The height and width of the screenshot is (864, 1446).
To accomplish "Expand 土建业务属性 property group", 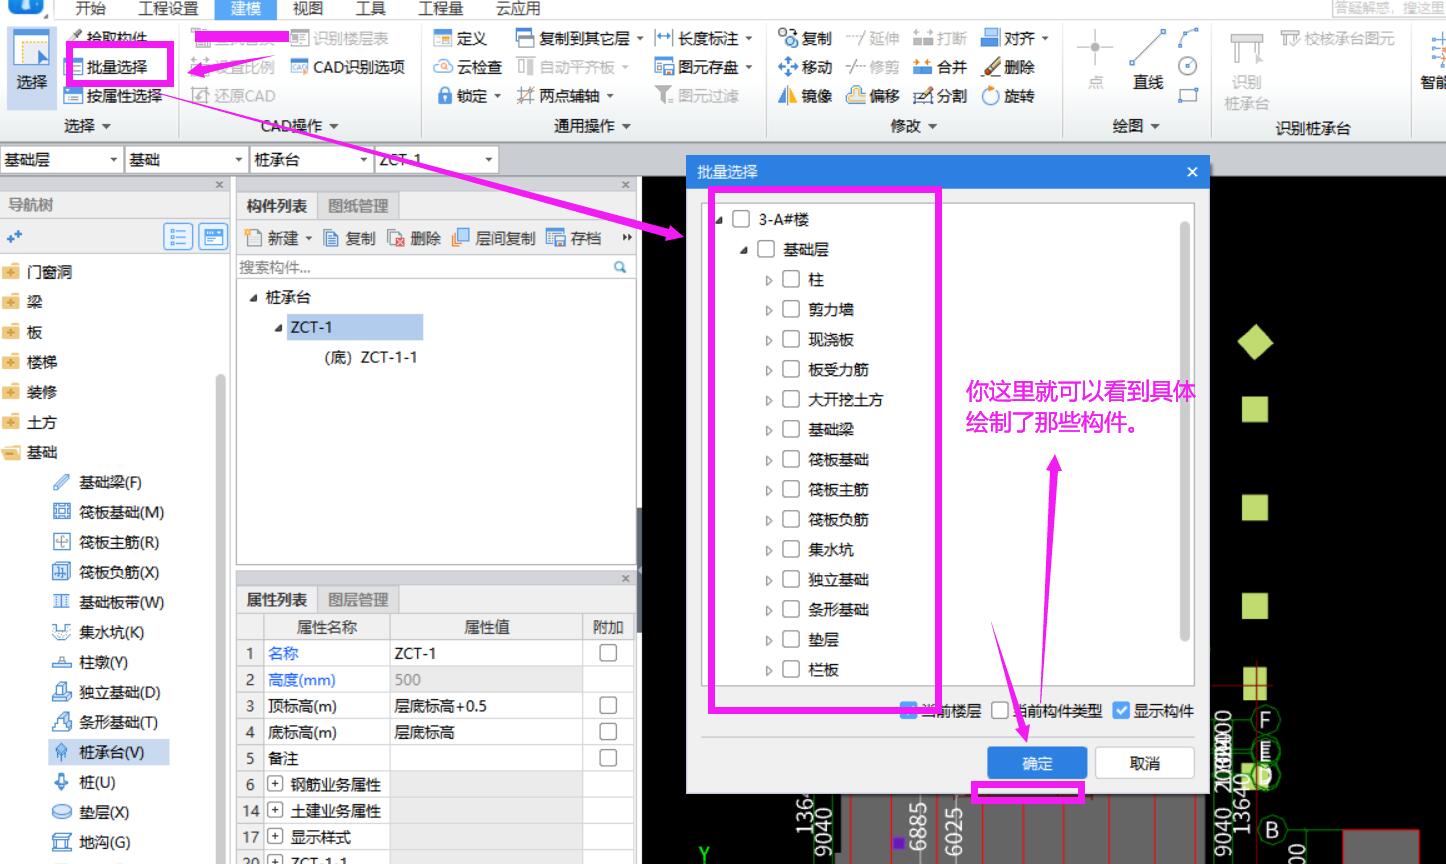I will coord(275,811).
